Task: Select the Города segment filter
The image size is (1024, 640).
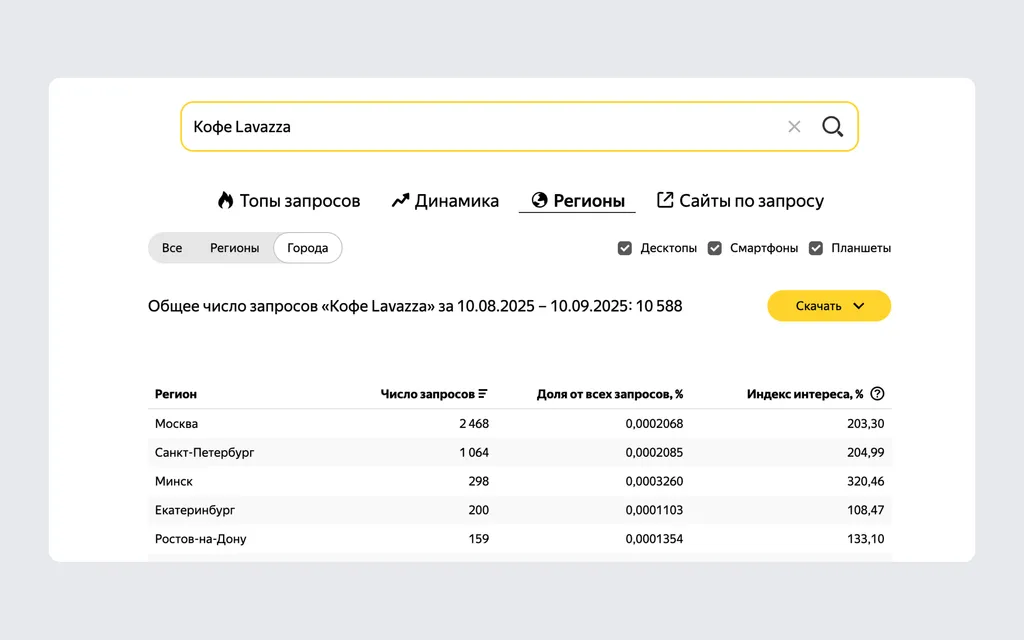Action: click(x=308, y=248)
